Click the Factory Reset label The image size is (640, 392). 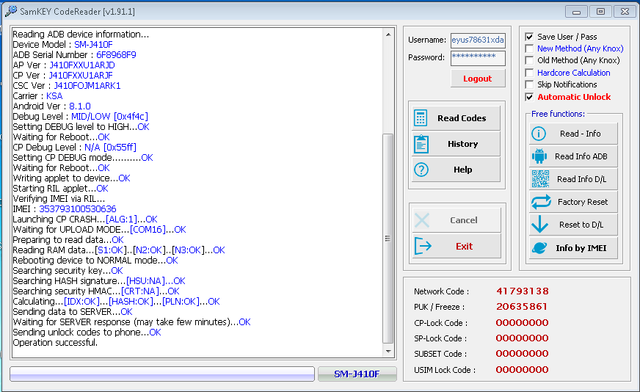(x=582, y=202)
